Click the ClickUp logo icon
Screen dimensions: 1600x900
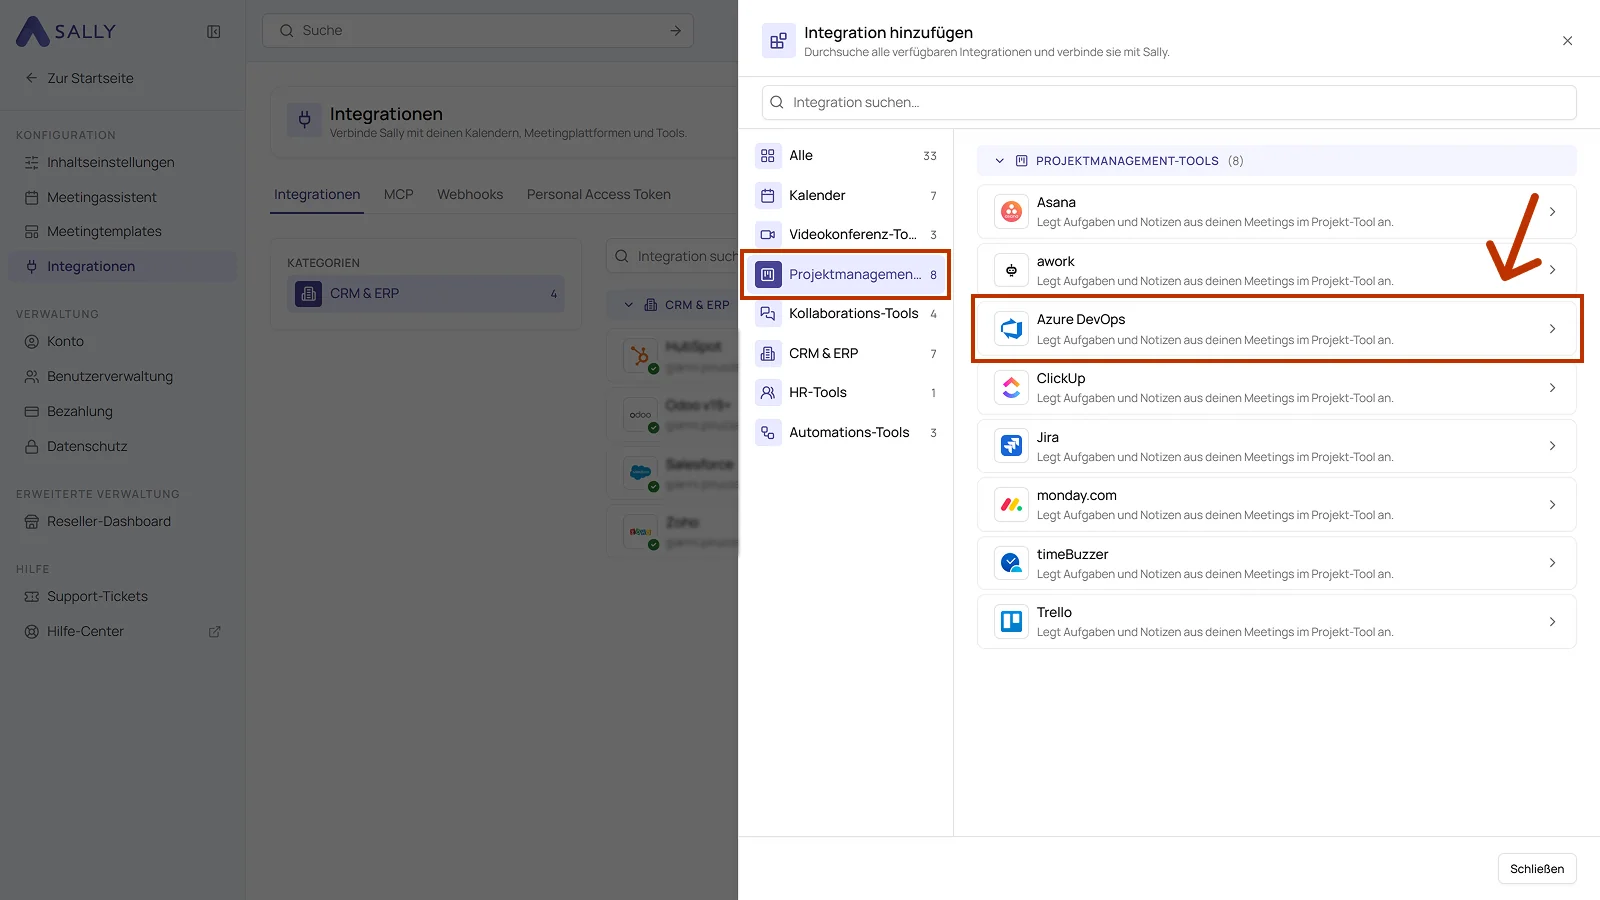(1011, 387)
